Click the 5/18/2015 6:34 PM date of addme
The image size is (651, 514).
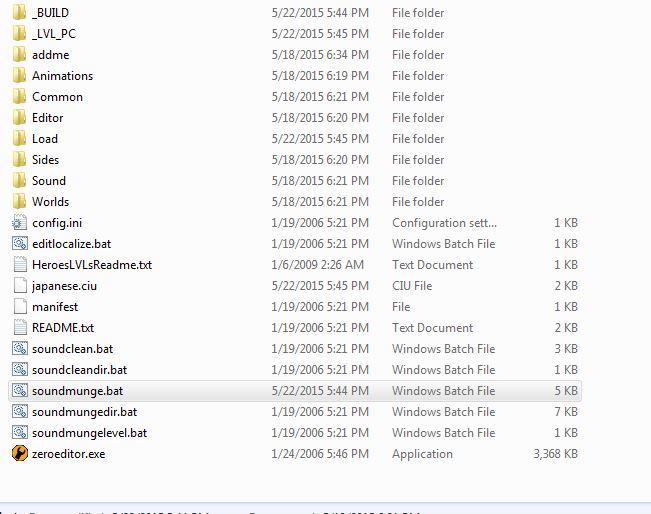tap(320, 55)
